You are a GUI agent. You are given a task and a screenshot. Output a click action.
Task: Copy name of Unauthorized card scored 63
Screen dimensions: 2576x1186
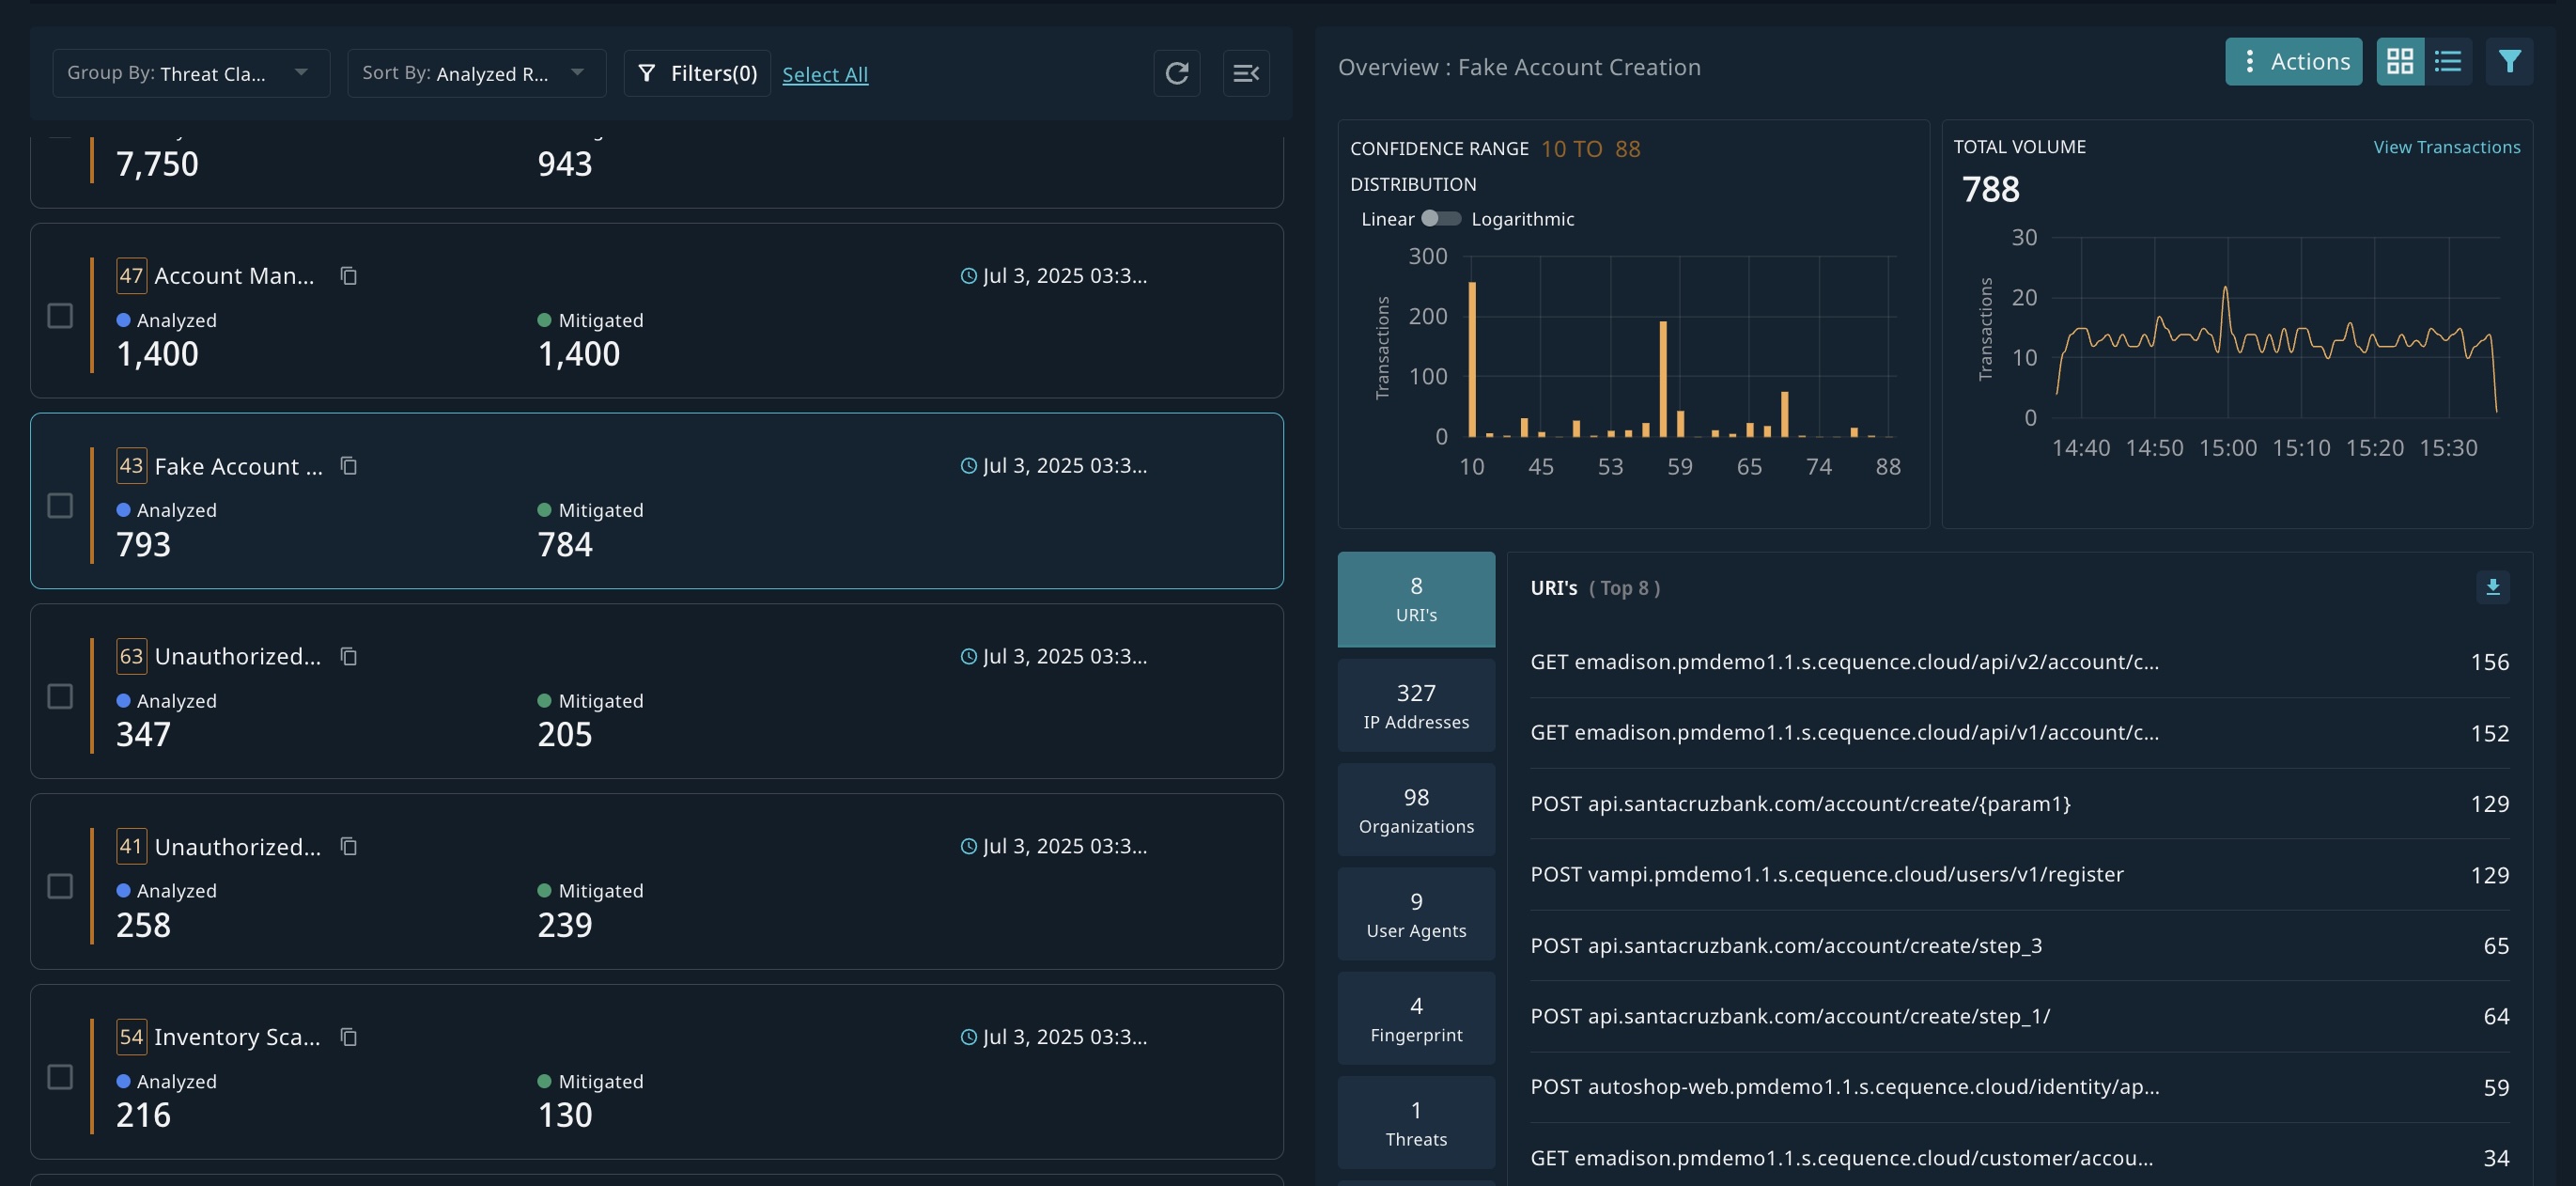tap(348, 656)
